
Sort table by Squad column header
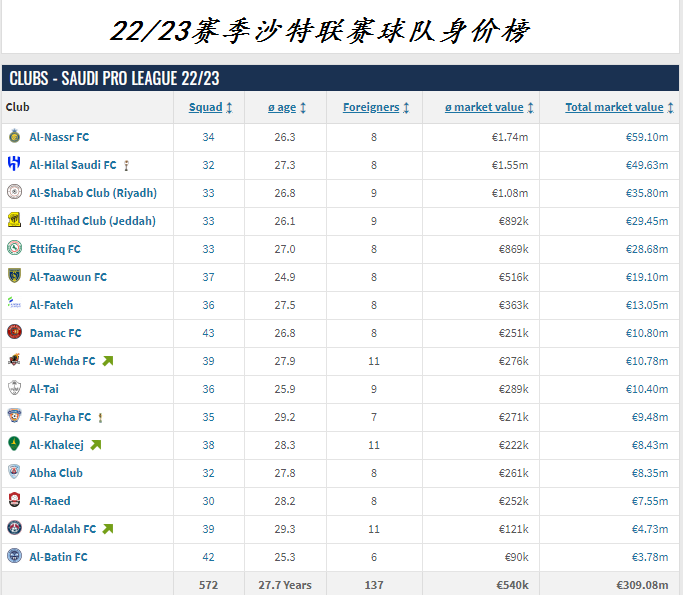tap(205, 107)
